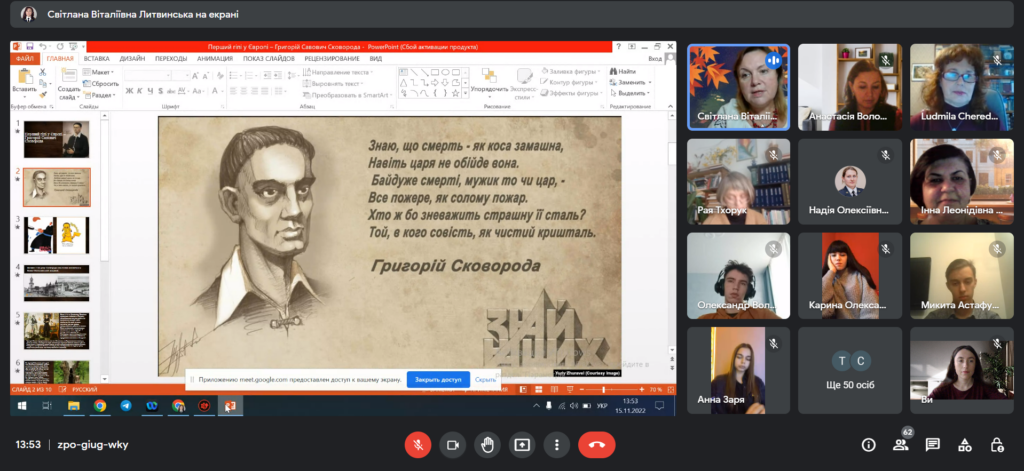Show the participants list
1024x471 pixels.
(x=900, y=445)
